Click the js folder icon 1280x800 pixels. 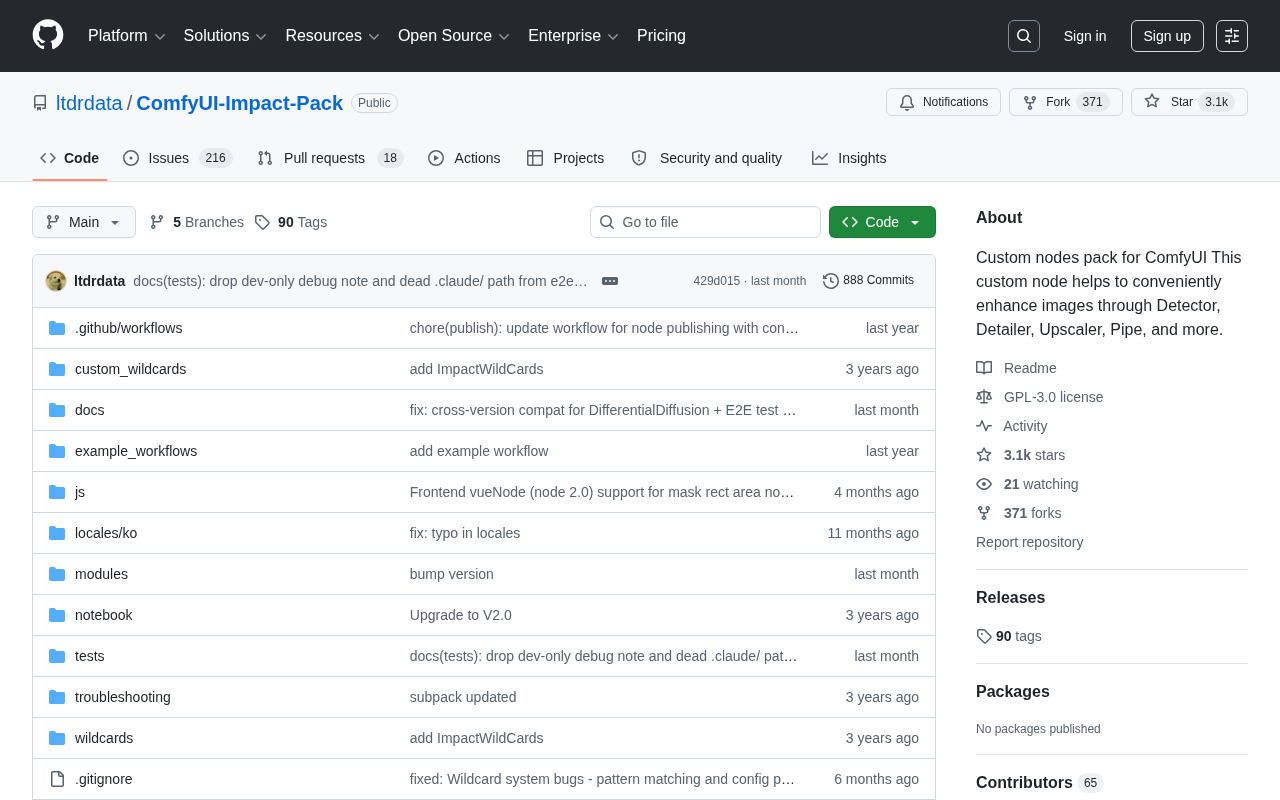(57, 492)
